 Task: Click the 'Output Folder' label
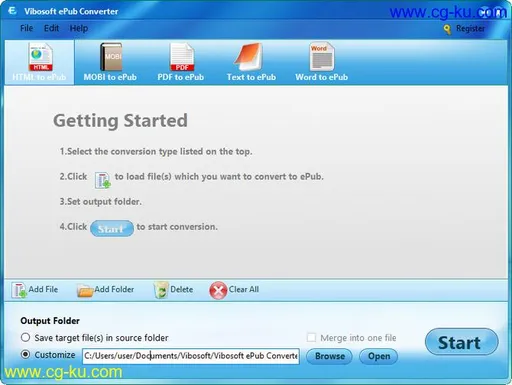tap(50, 321)
